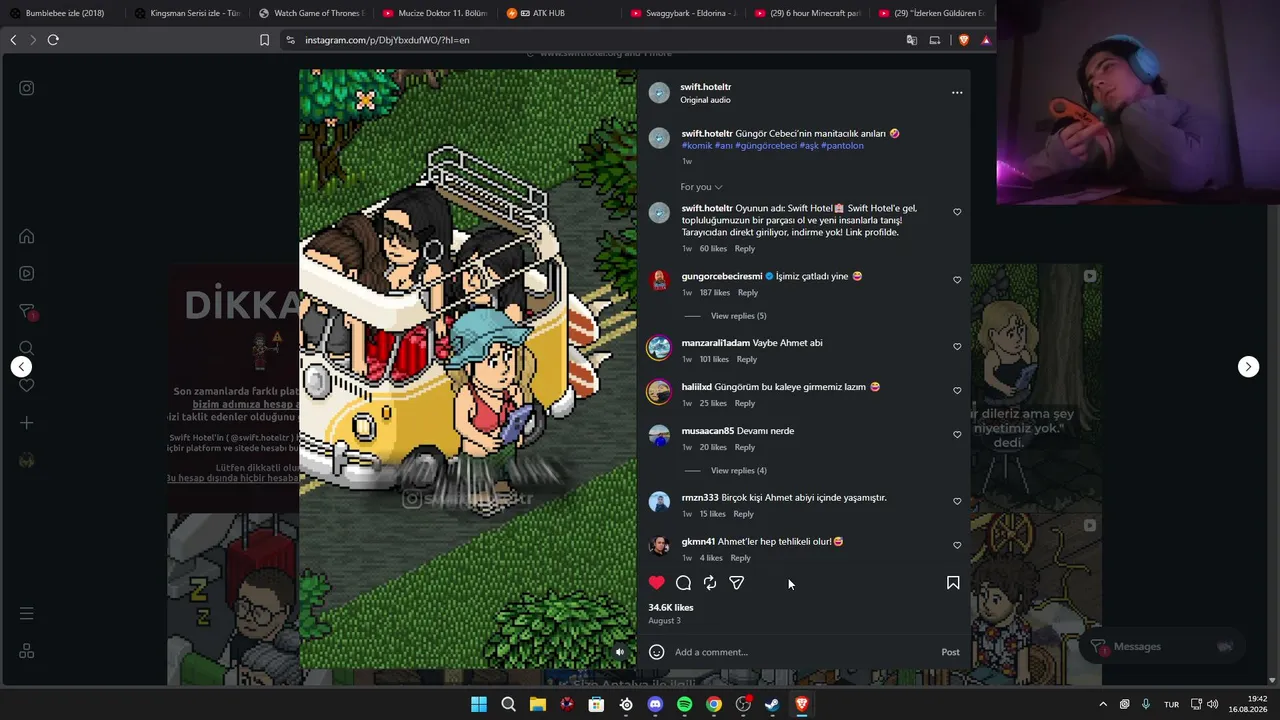
Task: Repost this post with the repost icon
Action: 710,583
